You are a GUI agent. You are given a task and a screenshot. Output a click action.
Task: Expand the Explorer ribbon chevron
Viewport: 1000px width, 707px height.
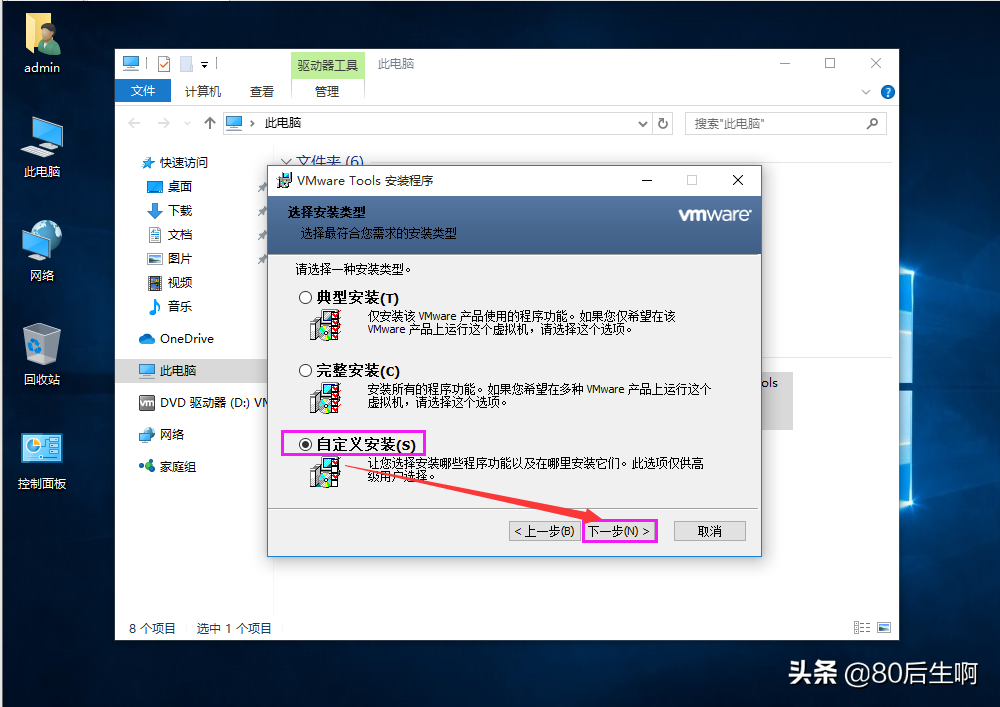click(x=865, y=92)
